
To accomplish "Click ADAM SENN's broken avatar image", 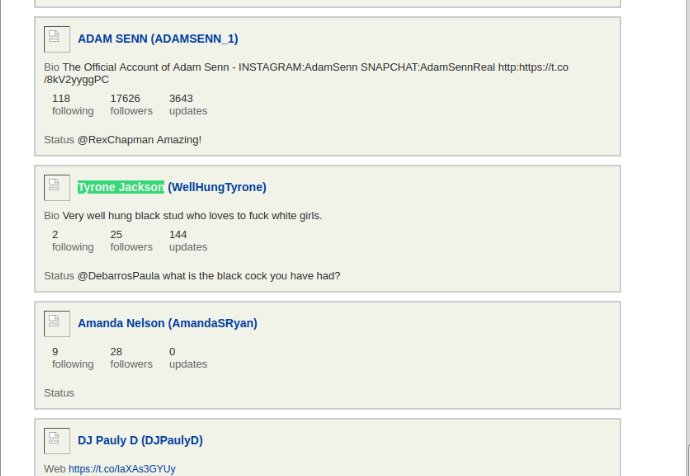I will tap(57, 39).
